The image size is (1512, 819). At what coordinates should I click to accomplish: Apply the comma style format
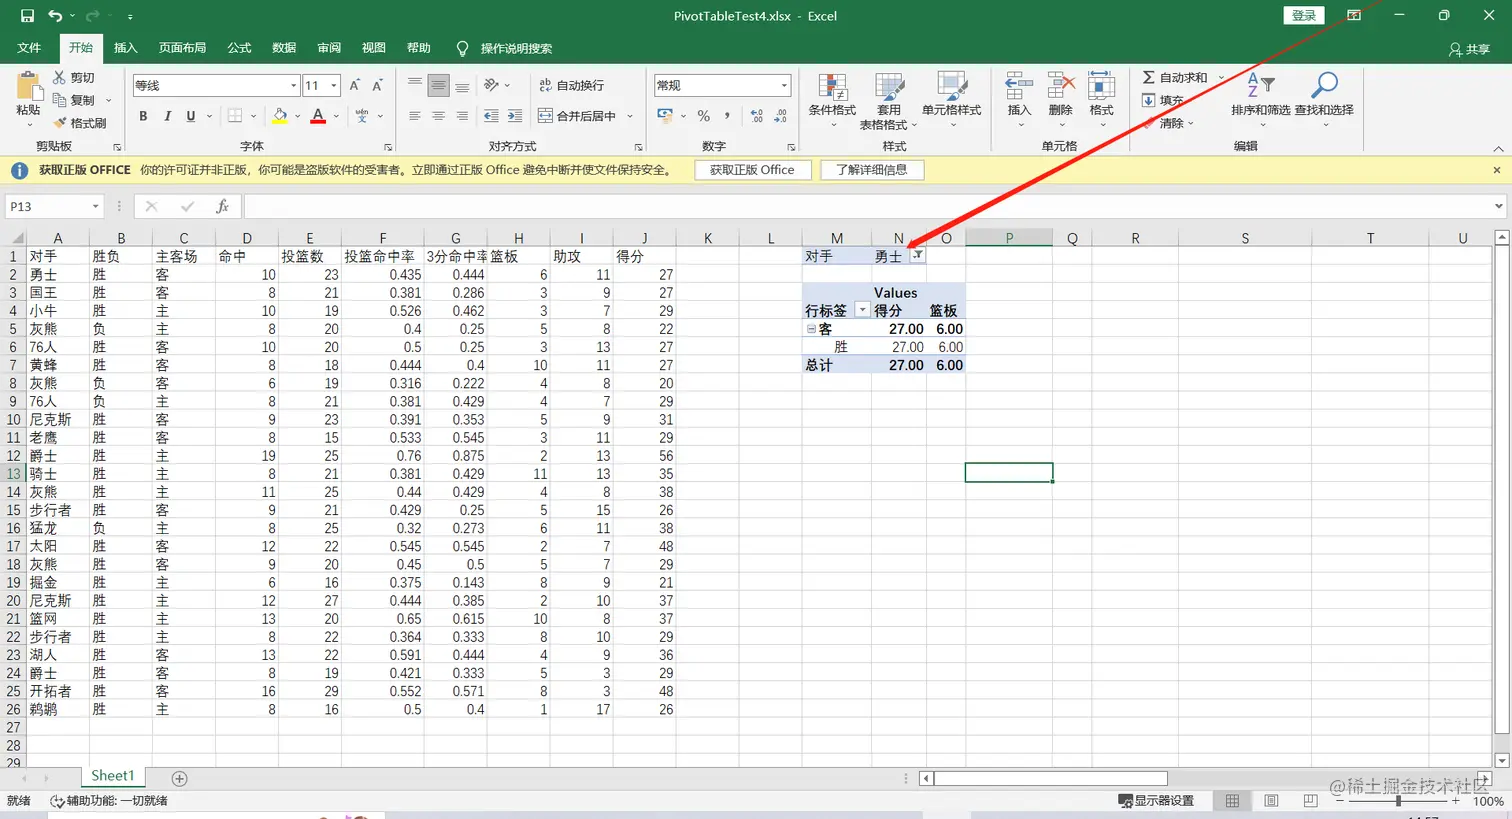[727, 116]
